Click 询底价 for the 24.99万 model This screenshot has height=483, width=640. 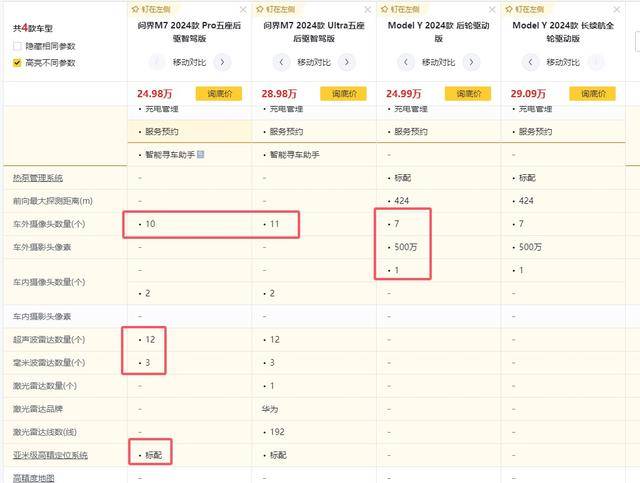(x=468, y=93)
